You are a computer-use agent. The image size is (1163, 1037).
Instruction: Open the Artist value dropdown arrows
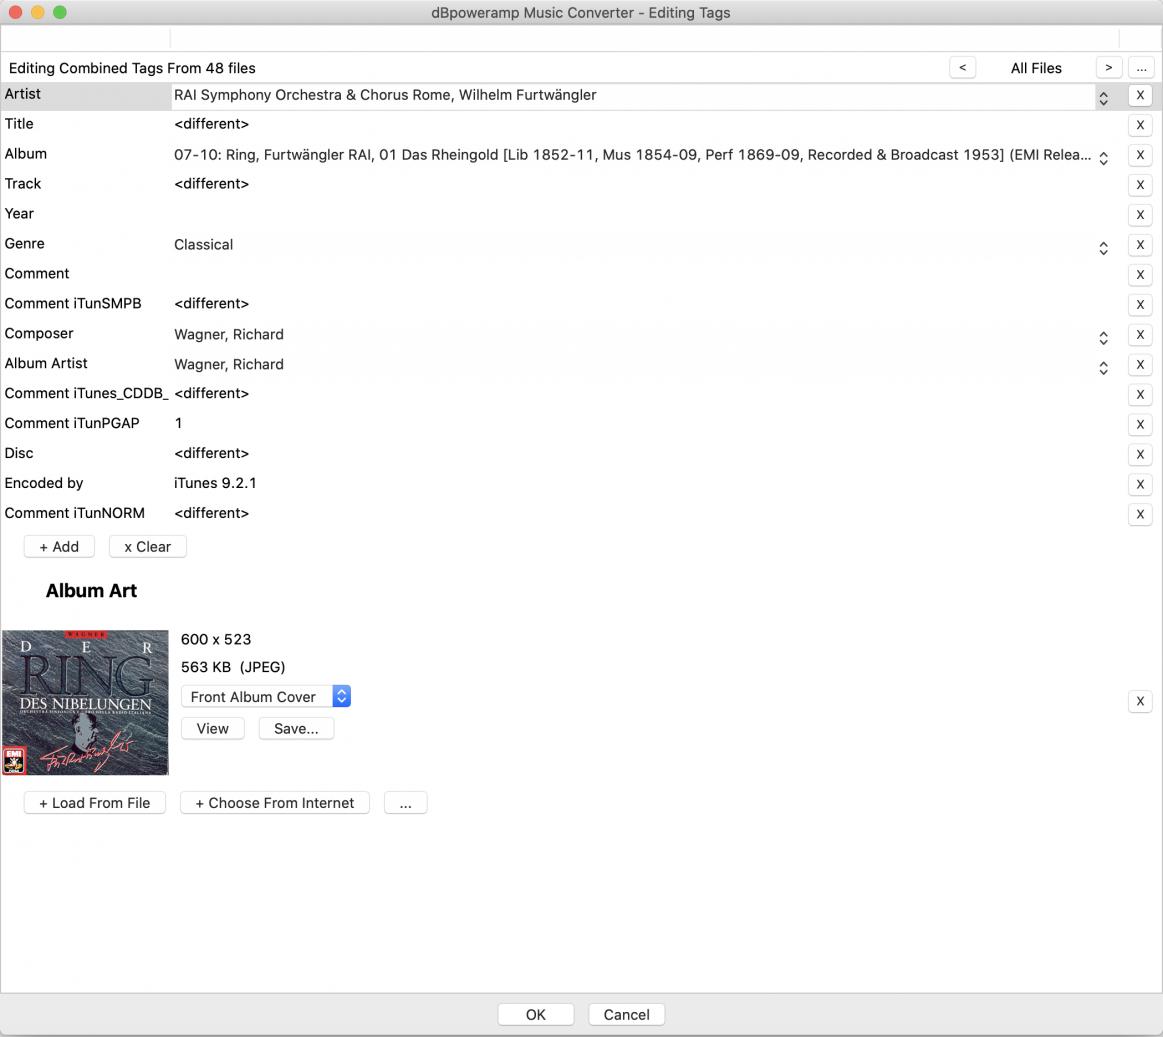1103,98
